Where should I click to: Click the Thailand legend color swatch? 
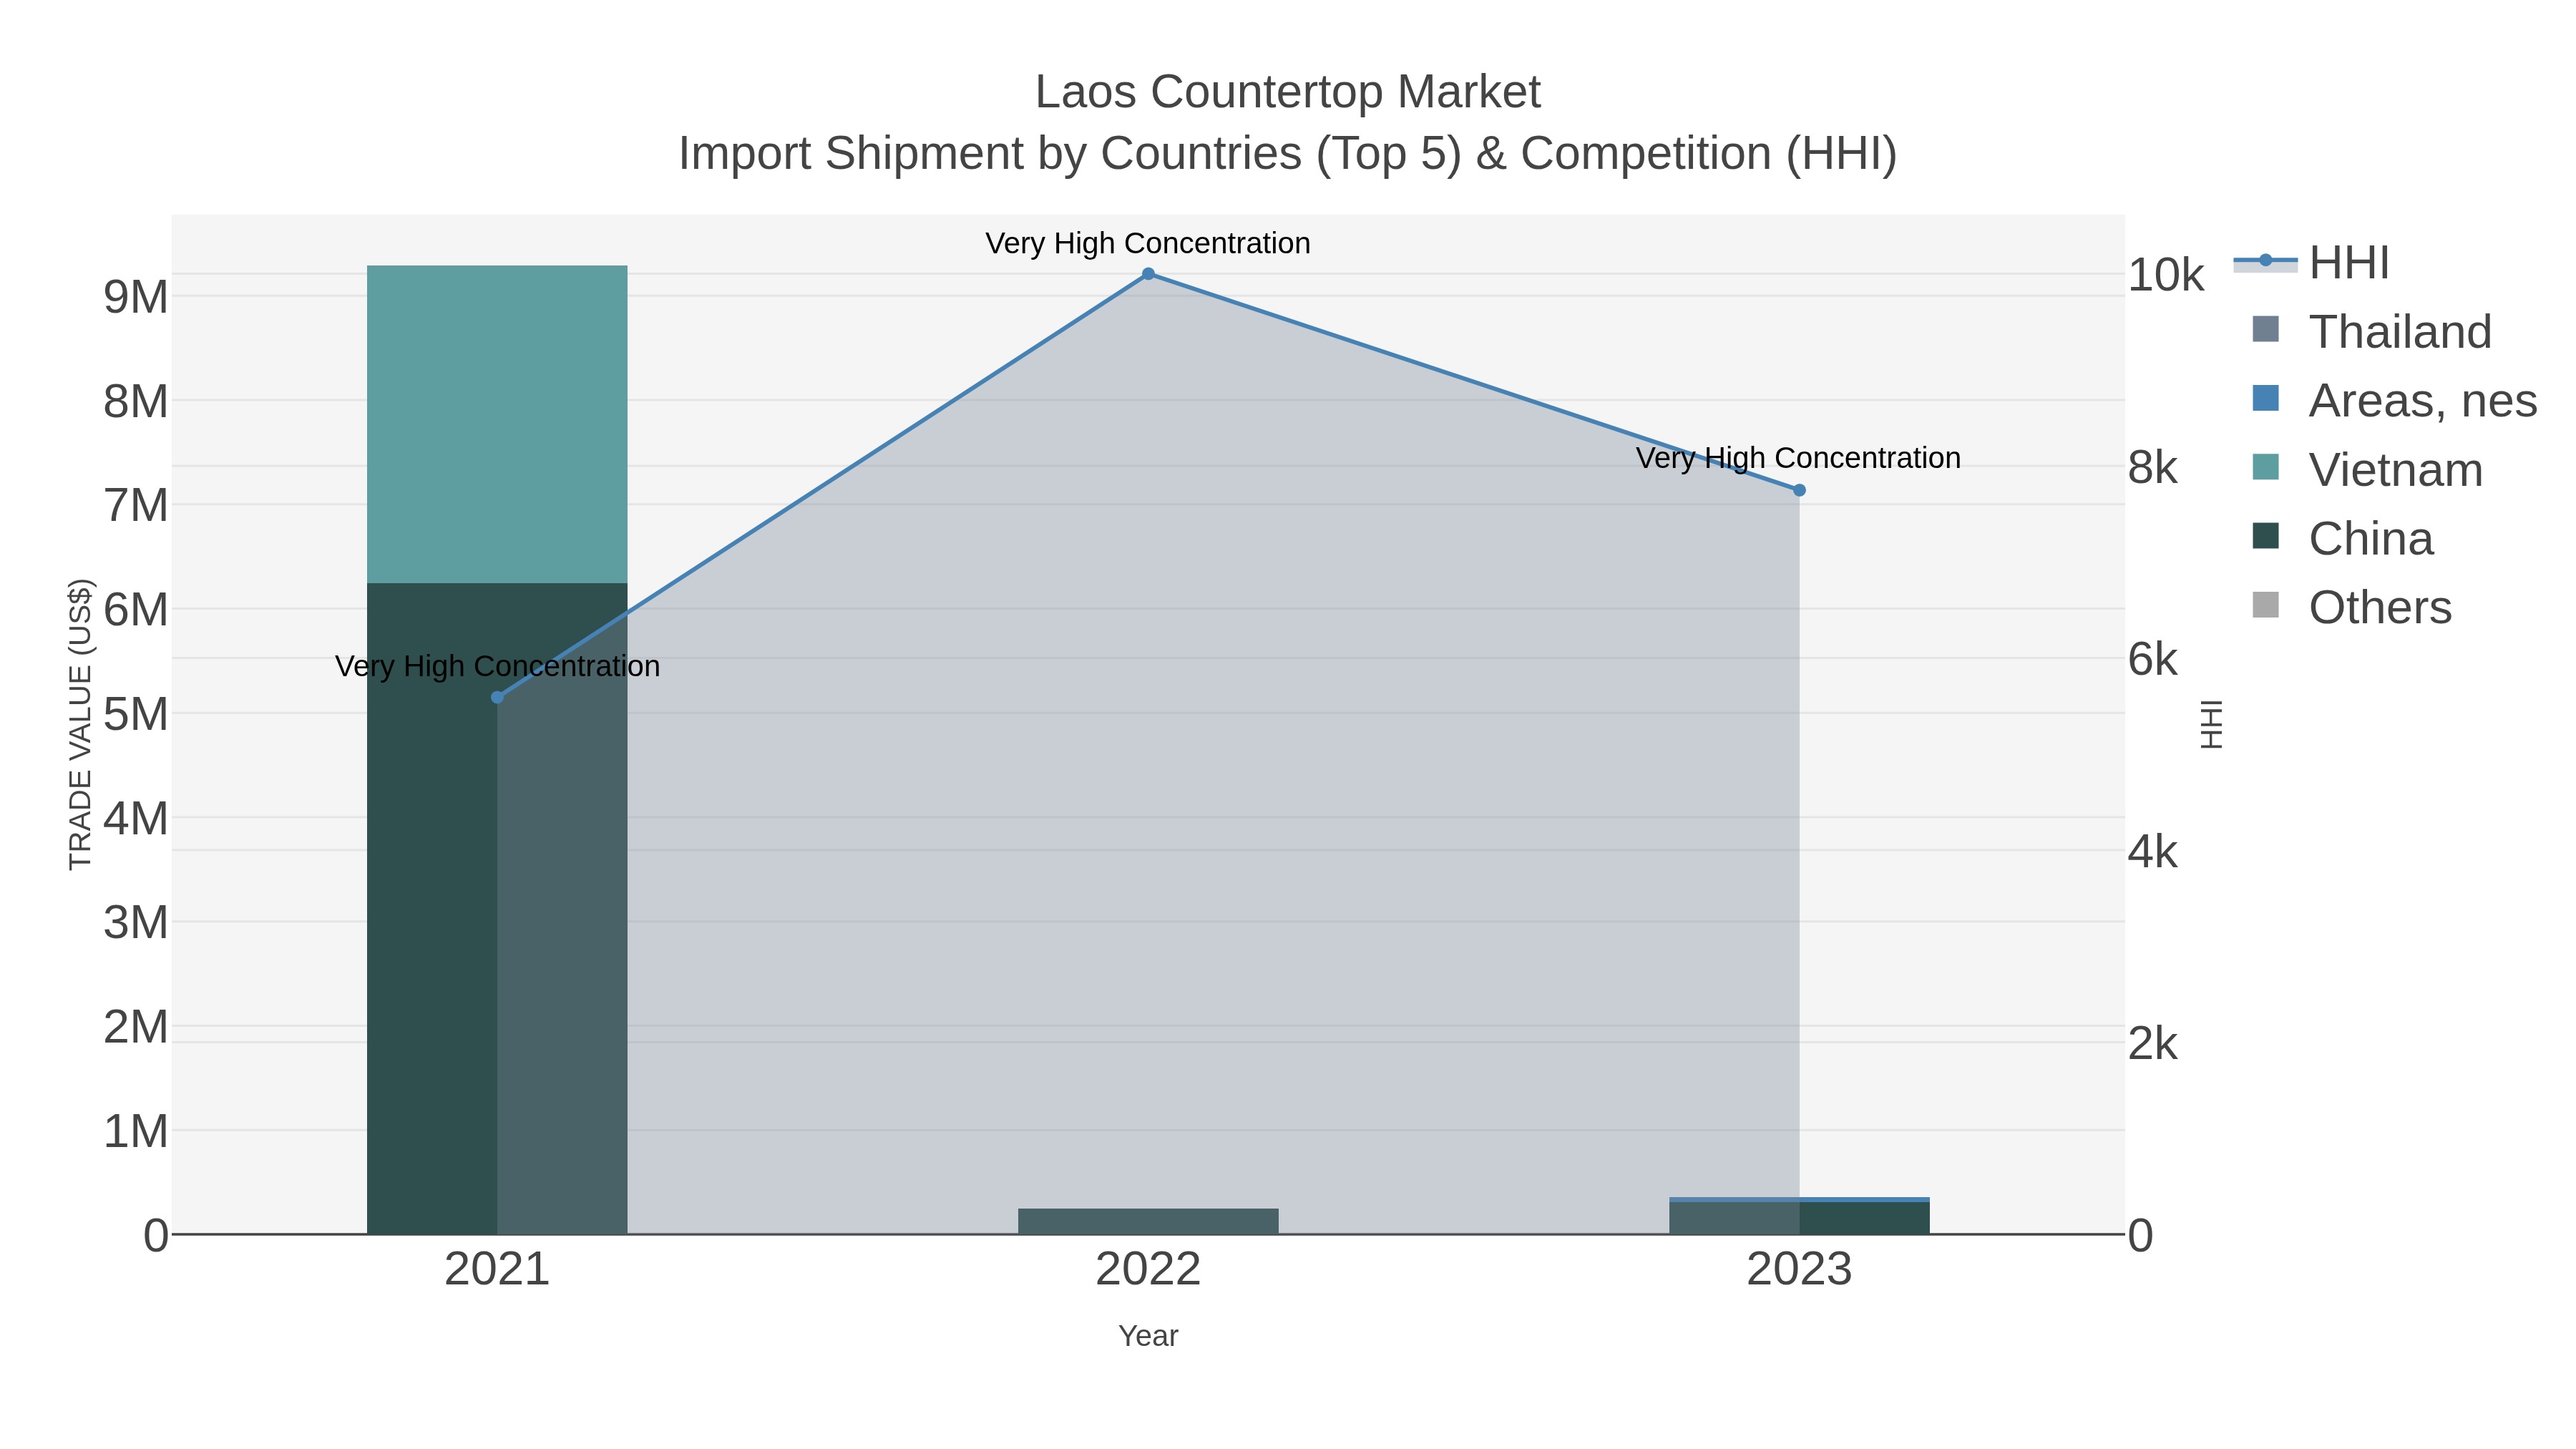click(x=2266, y=329)
